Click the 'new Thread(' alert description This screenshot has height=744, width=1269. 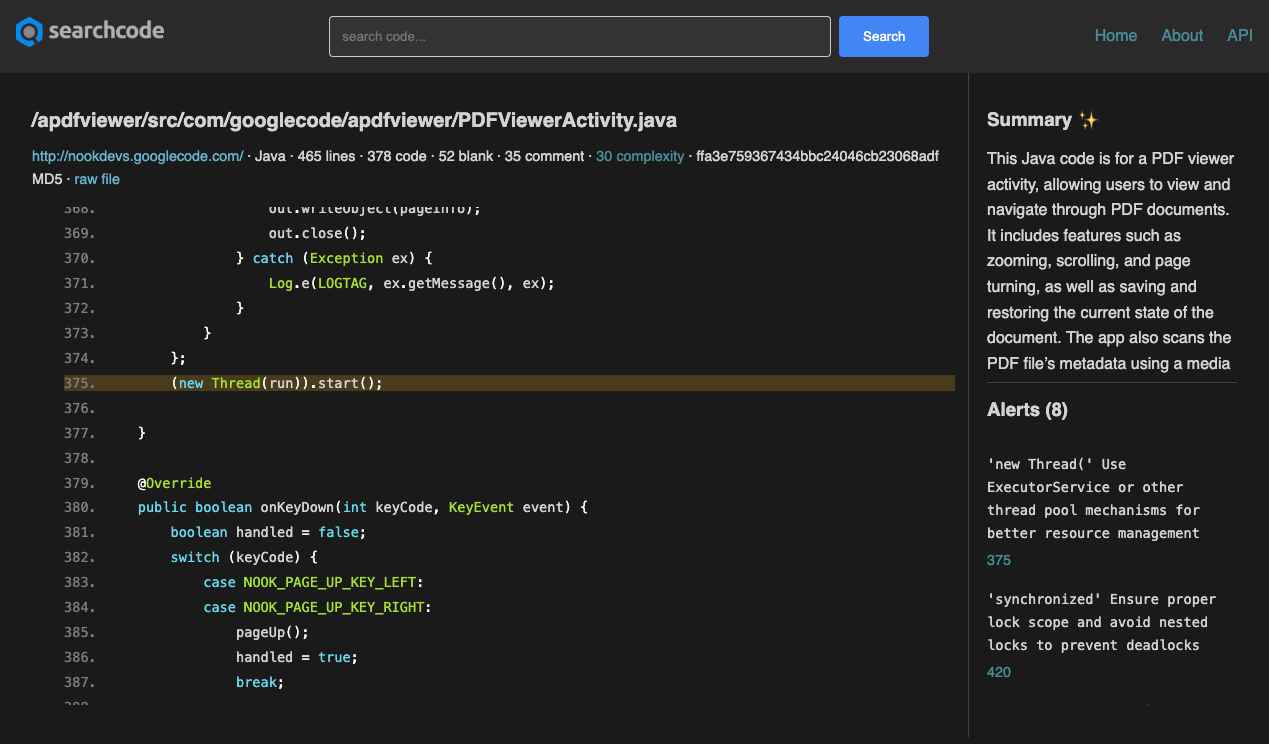1093,498
